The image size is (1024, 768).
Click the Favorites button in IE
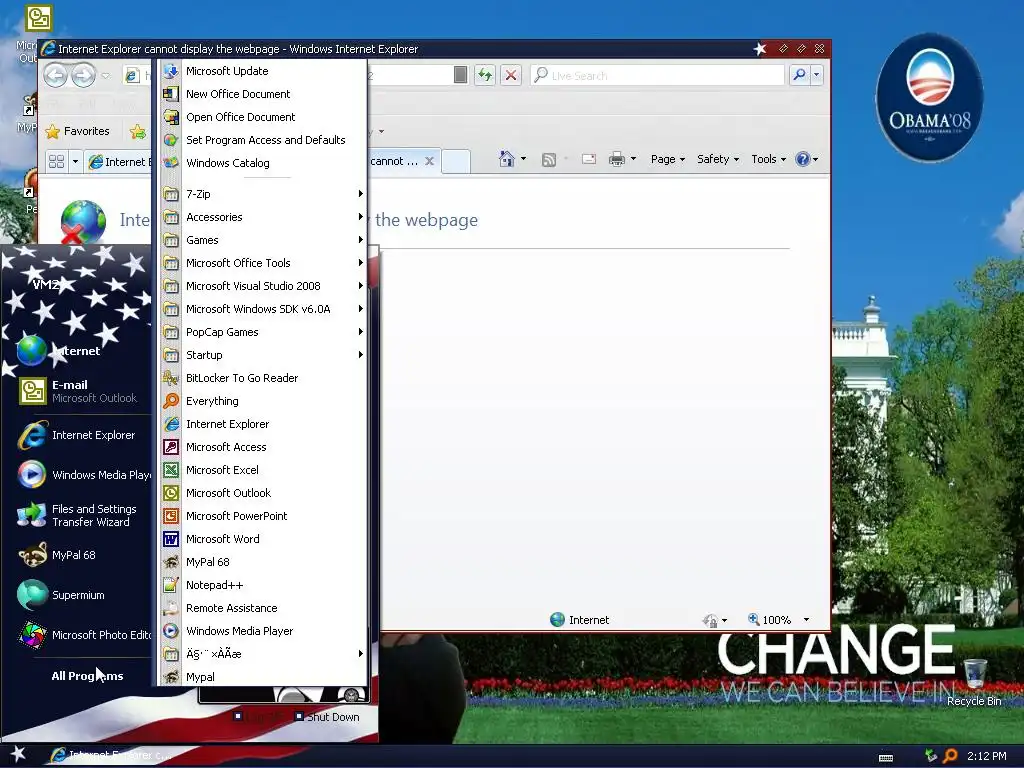coord(77,131)
